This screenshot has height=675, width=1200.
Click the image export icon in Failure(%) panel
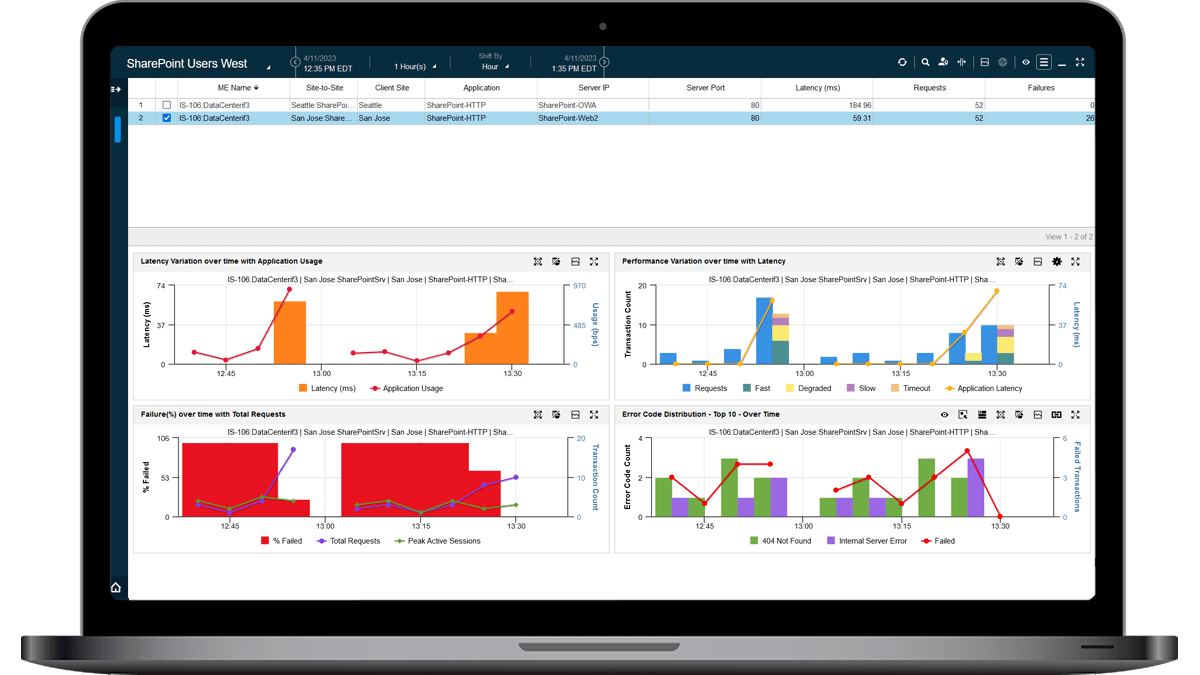(575, 414)
